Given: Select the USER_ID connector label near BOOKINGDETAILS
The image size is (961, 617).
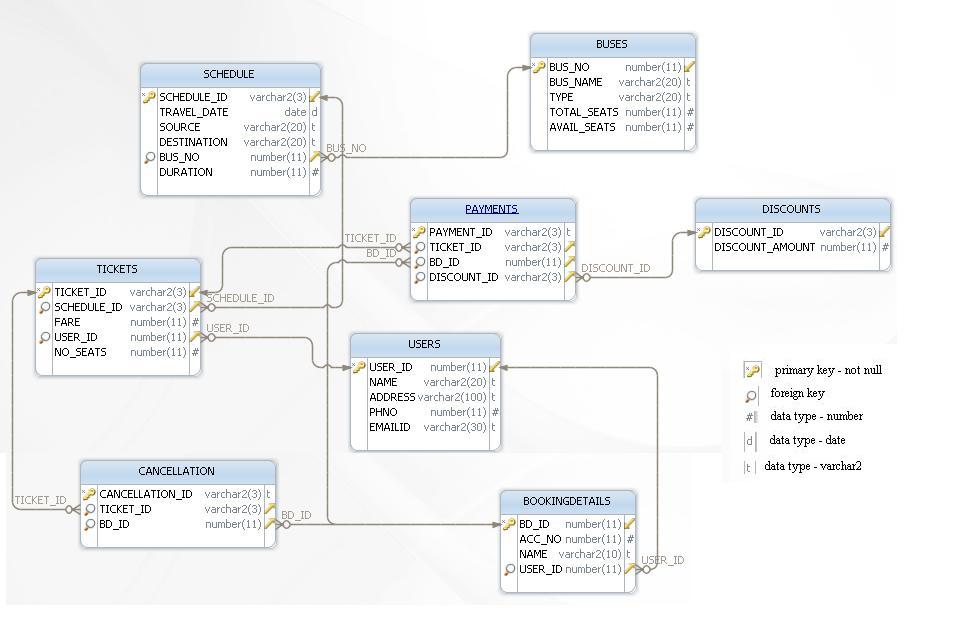Looking at the screenshot, I should (x=661, y=561).
